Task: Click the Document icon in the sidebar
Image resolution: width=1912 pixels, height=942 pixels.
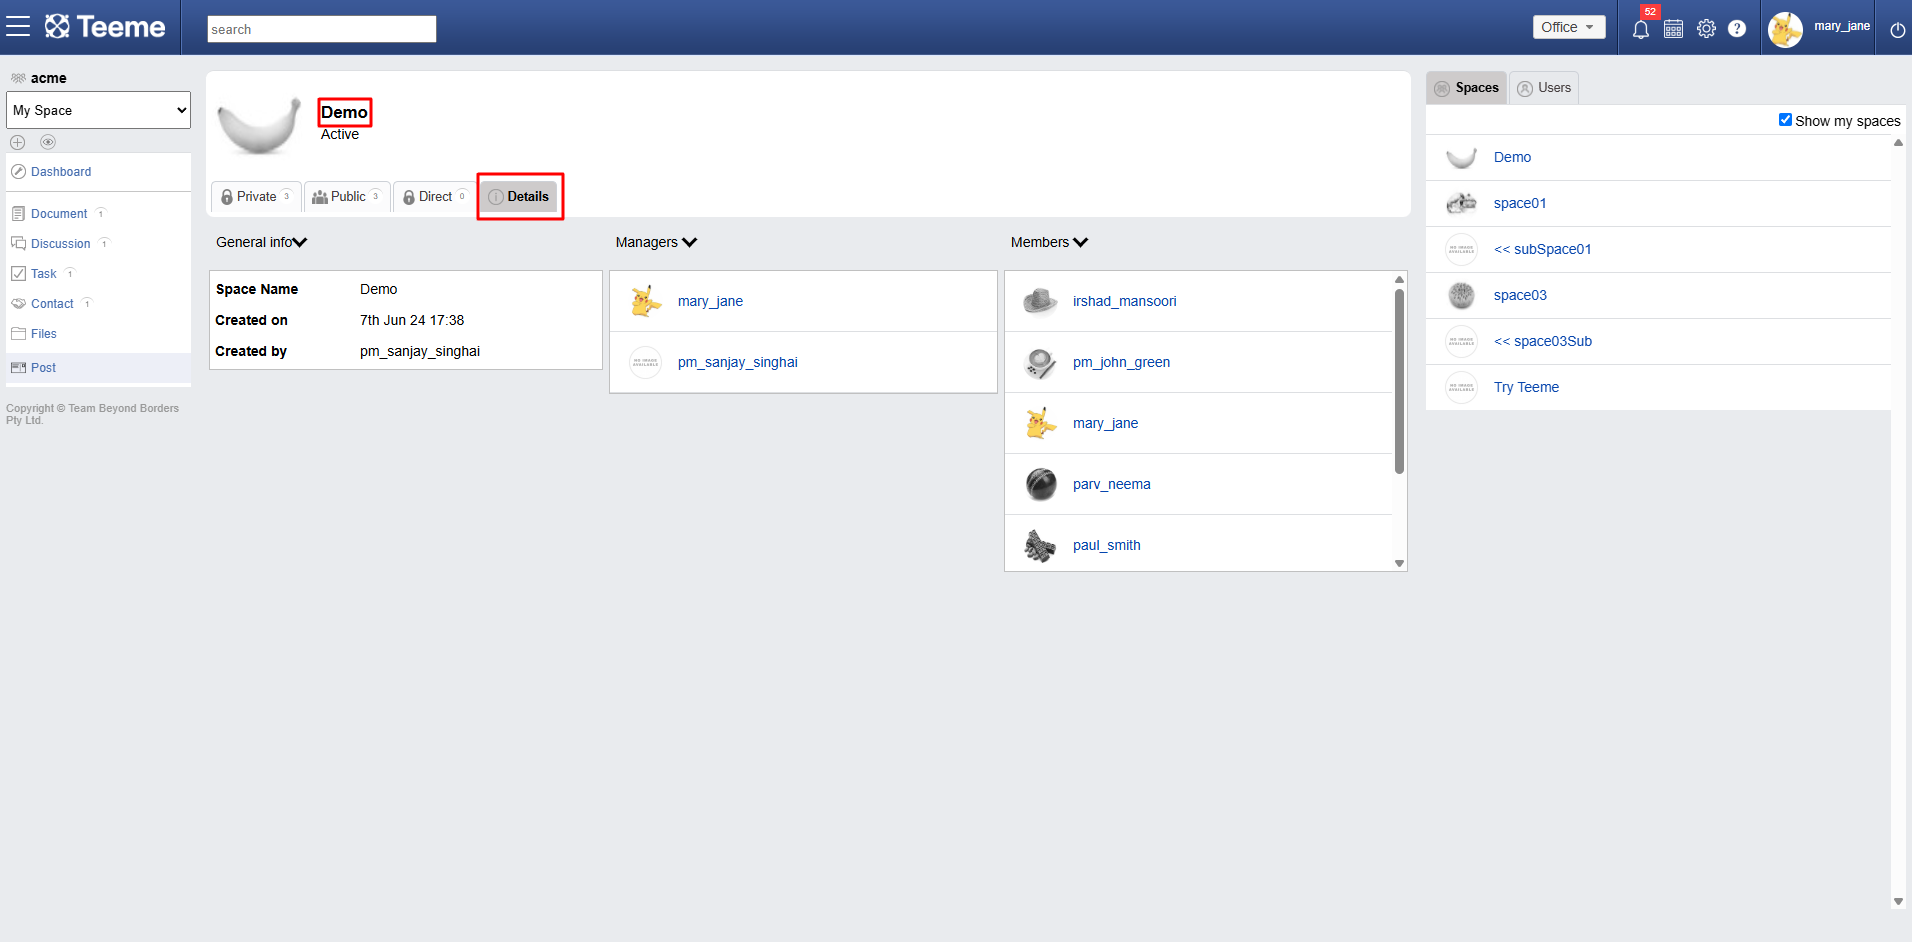Action: click(x=18, y=214)
